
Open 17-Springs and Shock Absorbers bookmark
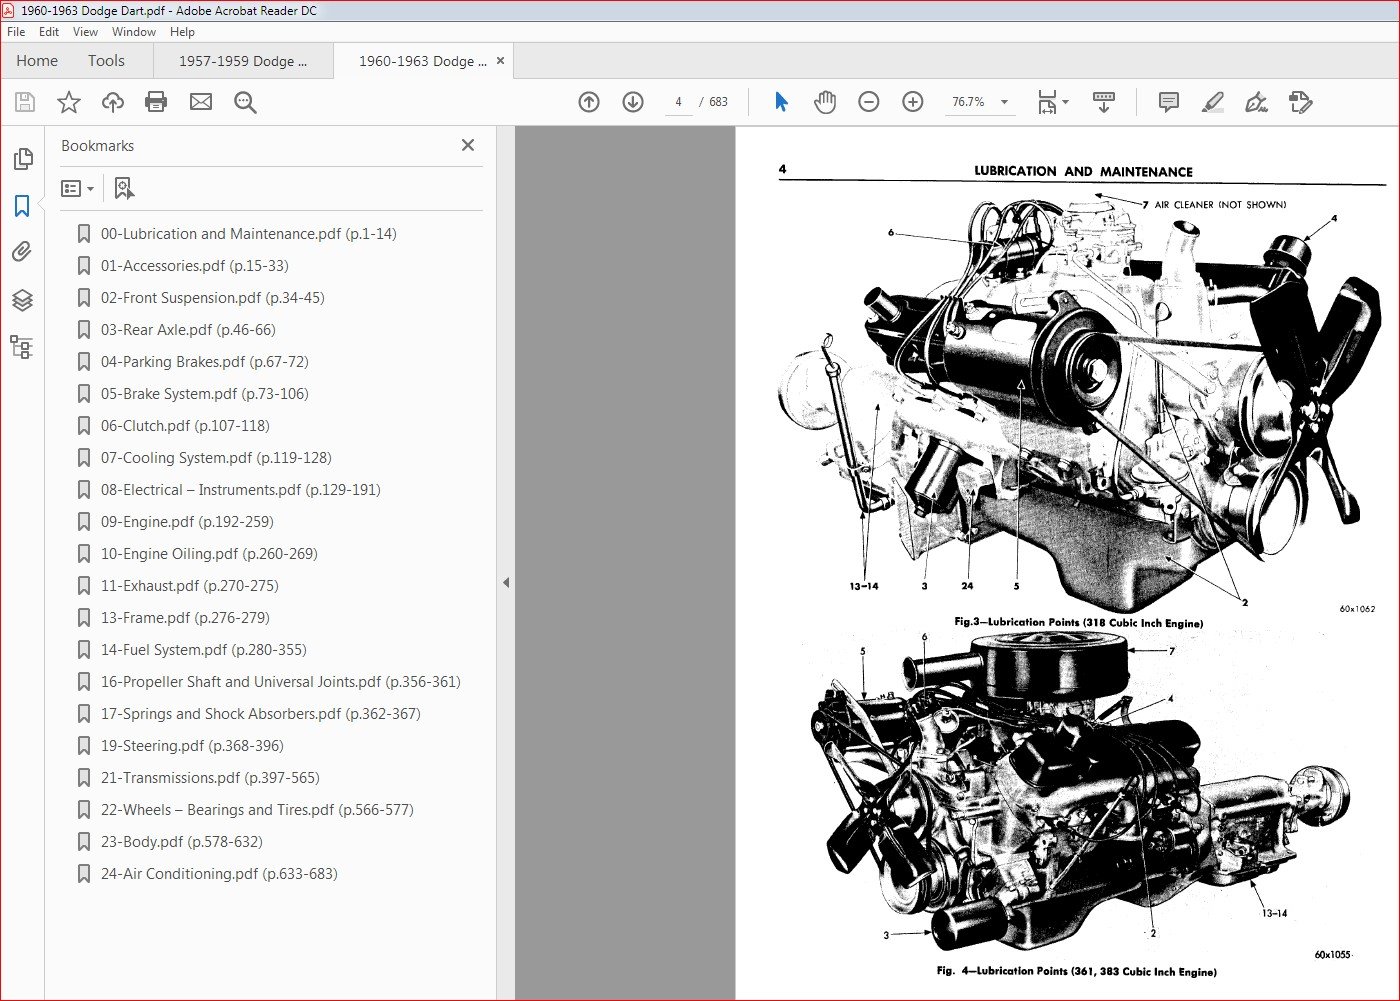tap(261, 714)
